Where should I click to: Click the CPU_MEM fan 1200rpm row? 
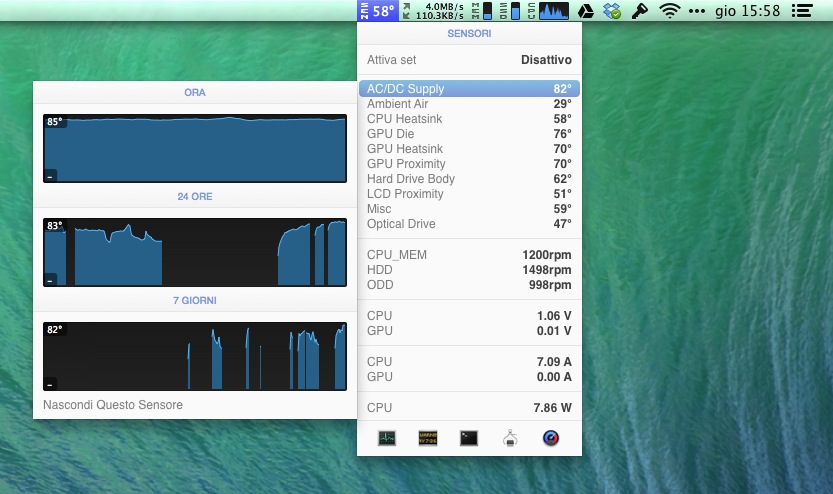click(x=470, y=255)
